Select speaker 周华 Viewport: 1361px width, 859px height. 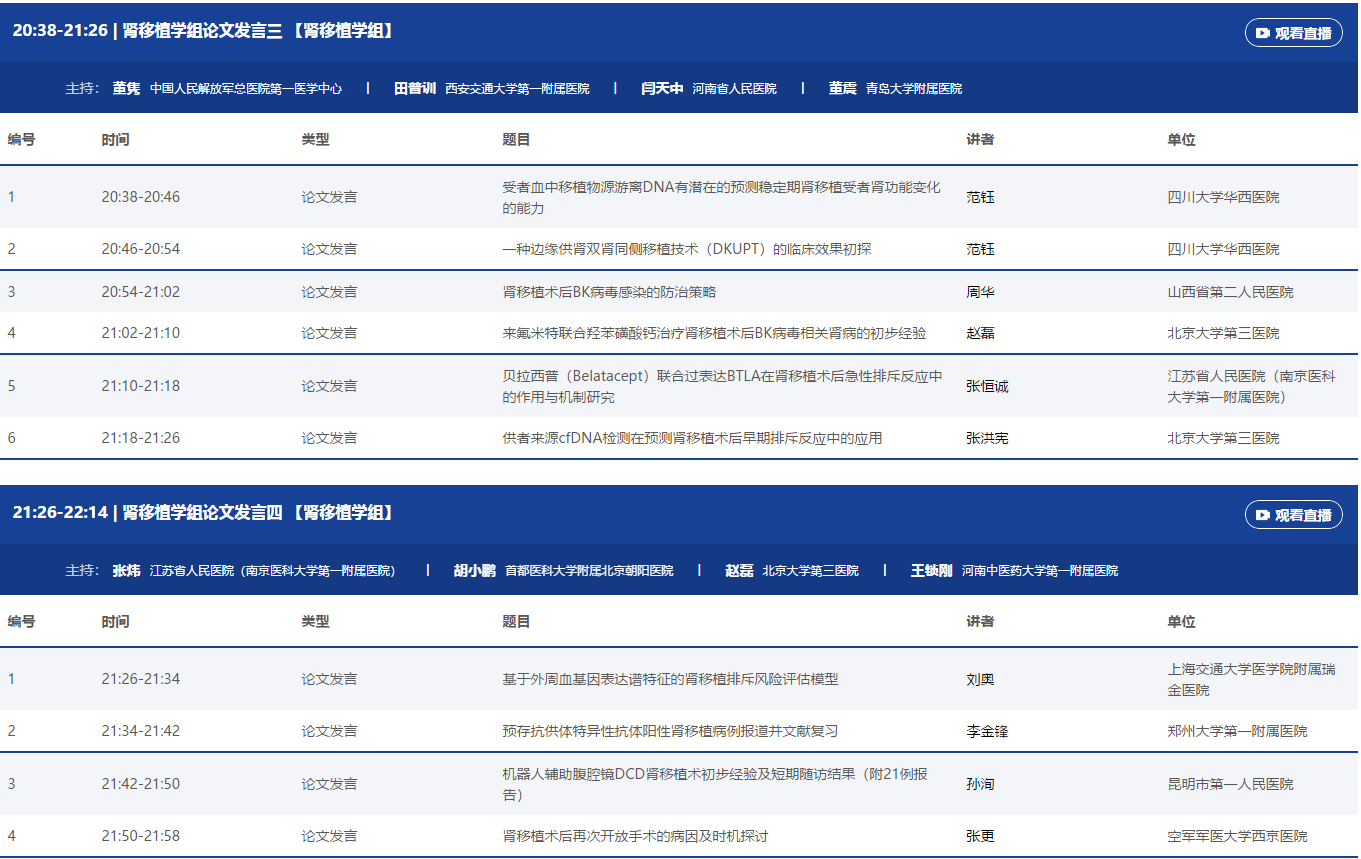tap(980, 292)
